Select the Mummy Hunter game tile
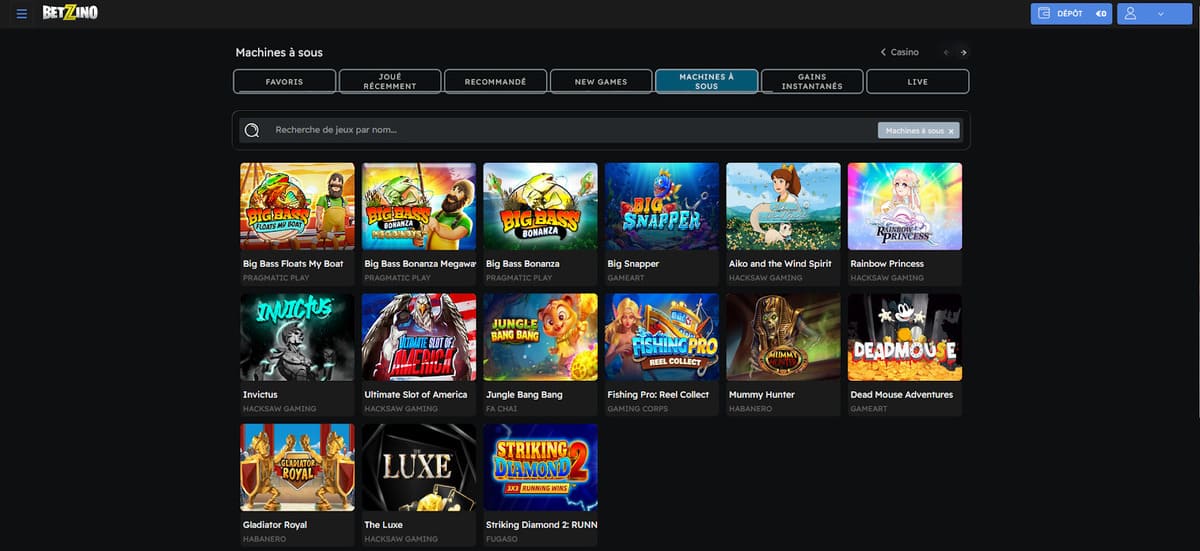Screen dimensions: 1200x551 point(783,337)
